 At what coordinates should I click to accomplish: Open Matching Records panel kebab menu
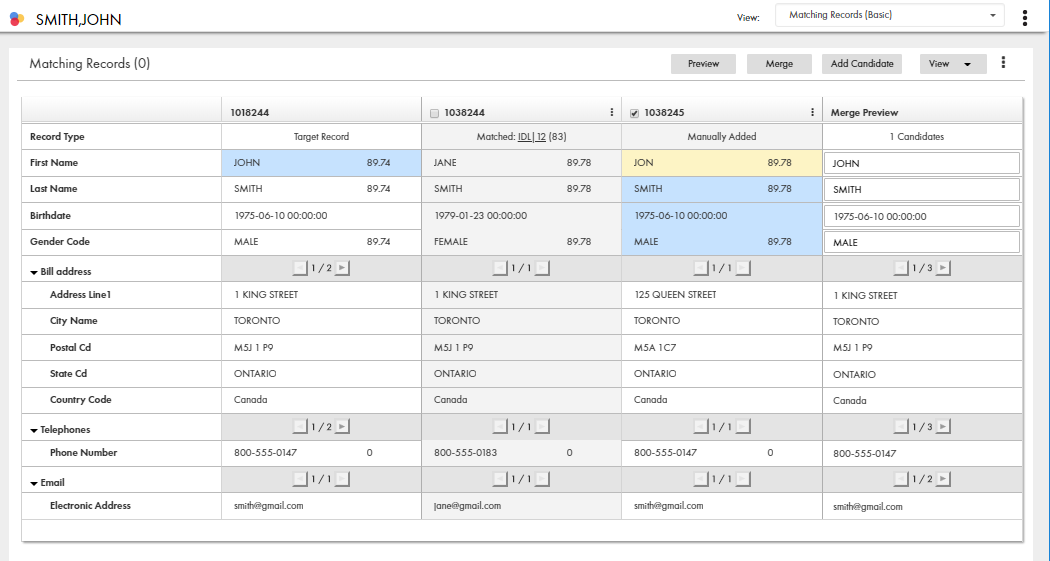(x=1003, y=63)
